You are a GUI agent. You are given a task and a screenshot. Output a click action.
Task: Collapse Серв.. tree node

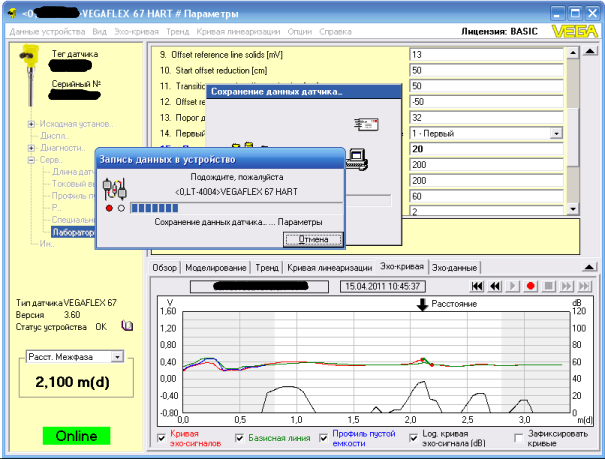31,160
